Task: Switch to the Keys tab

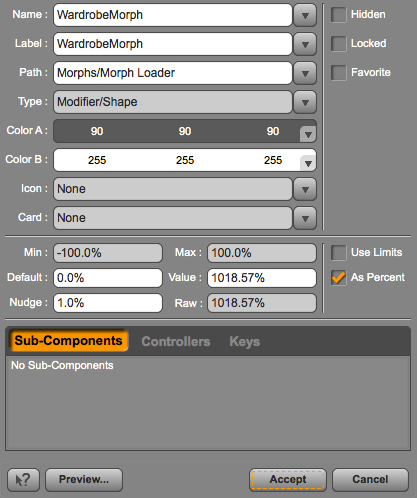Action: (x=245, y=341)
